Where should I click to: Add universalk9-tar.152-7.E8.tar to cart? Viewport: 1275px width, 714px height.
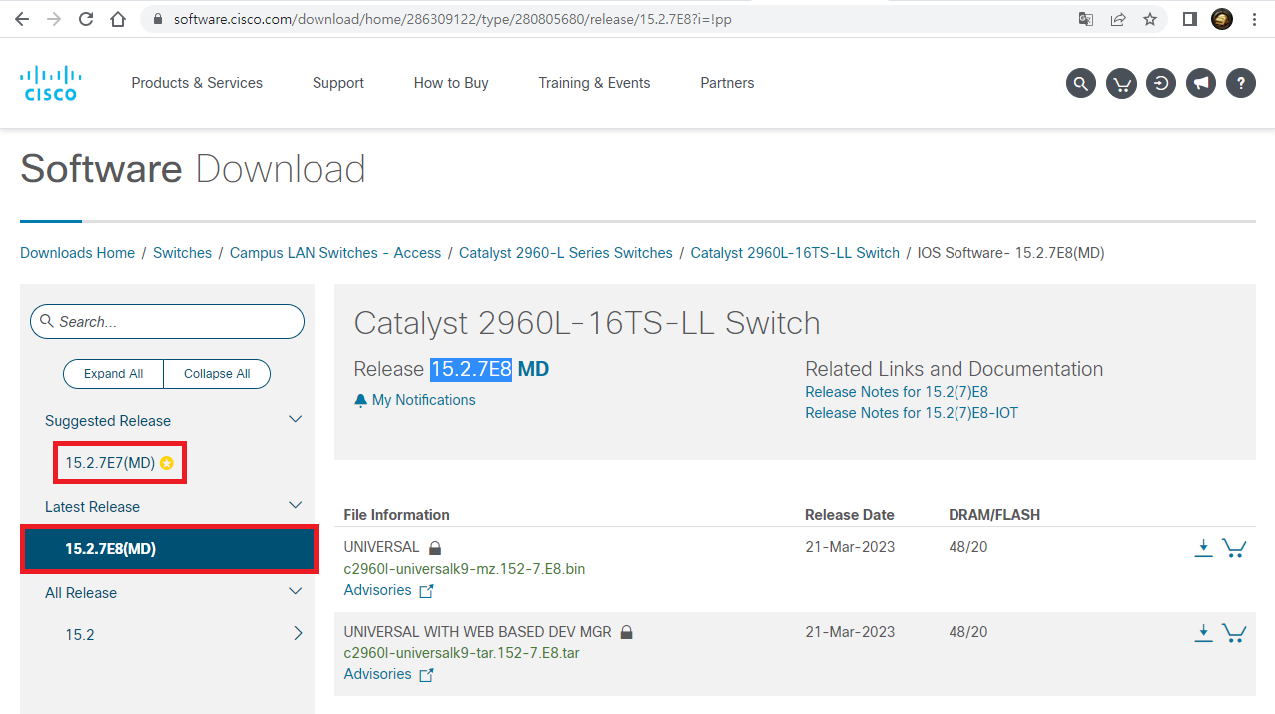pyautogui.click(x=1234, y=633)
